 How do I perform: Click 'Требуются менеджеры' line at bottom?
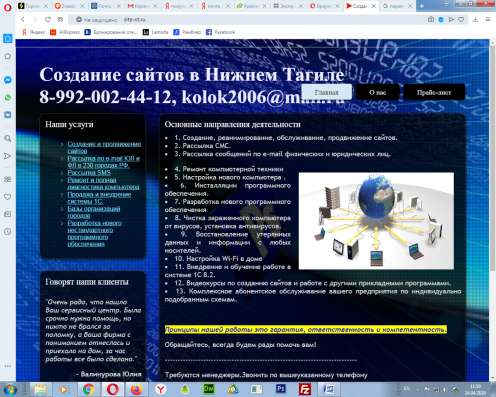pyautogui.click(x=266, y=375)
